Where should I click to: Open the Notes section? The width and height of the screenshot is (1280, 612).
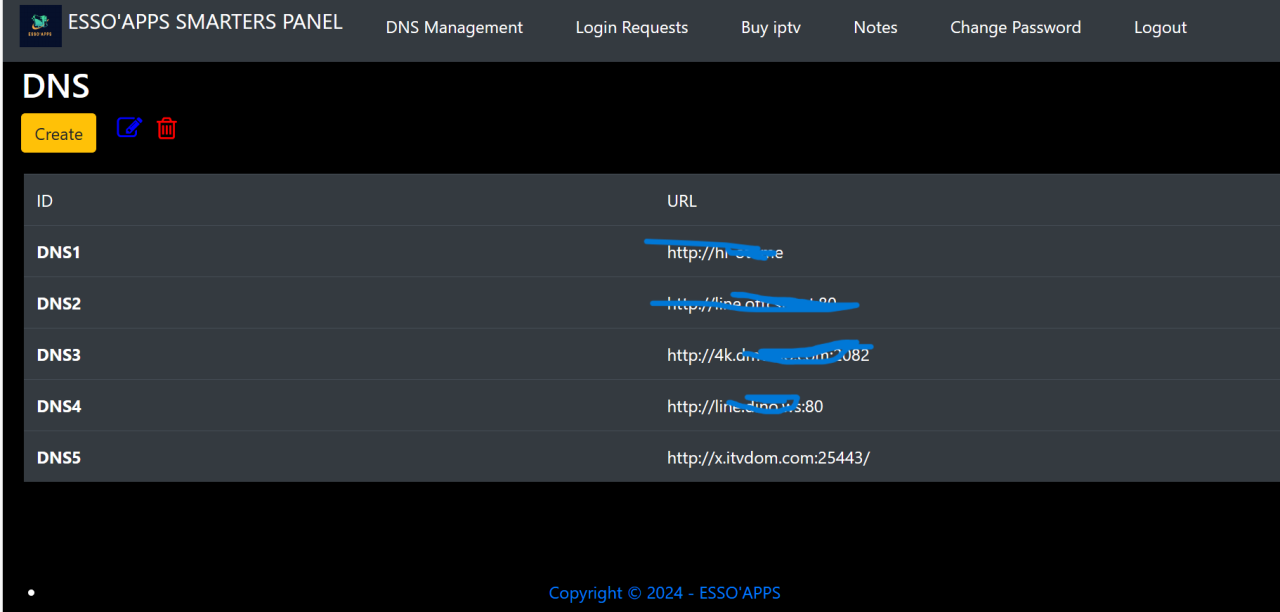click(875, 28)
